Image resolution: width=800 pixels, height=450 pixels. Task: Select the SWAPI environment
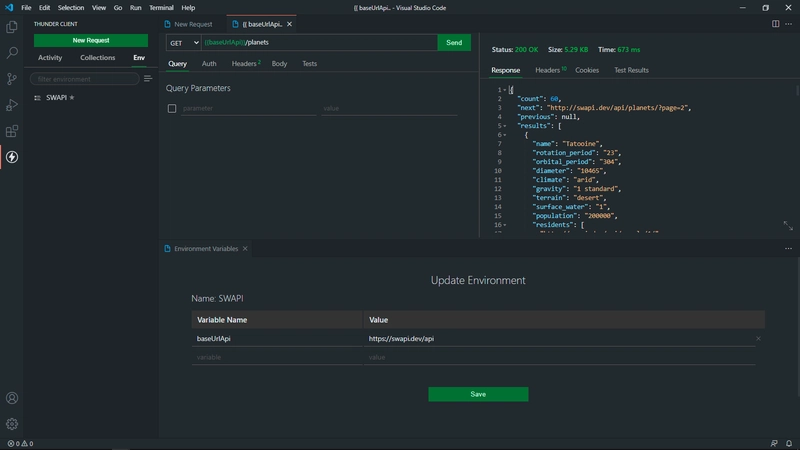[56, 97]
